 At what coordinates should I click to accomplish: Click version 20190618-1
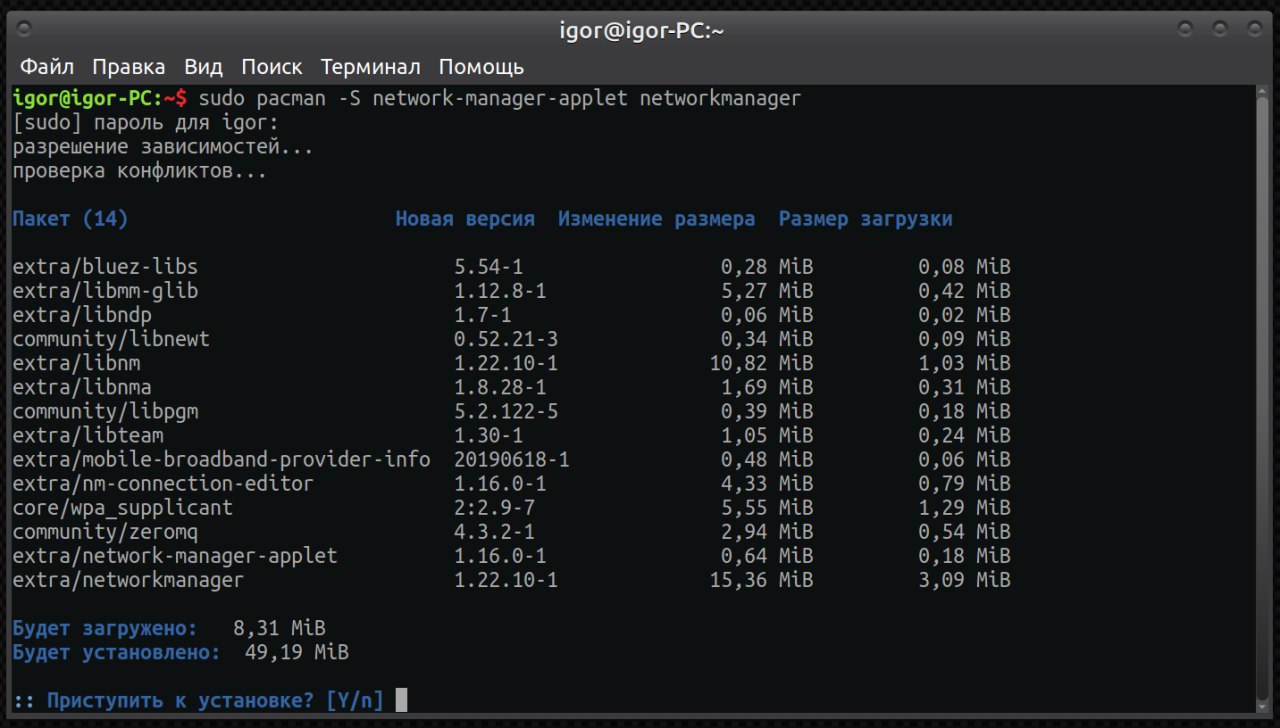click(x=512, y=459)
